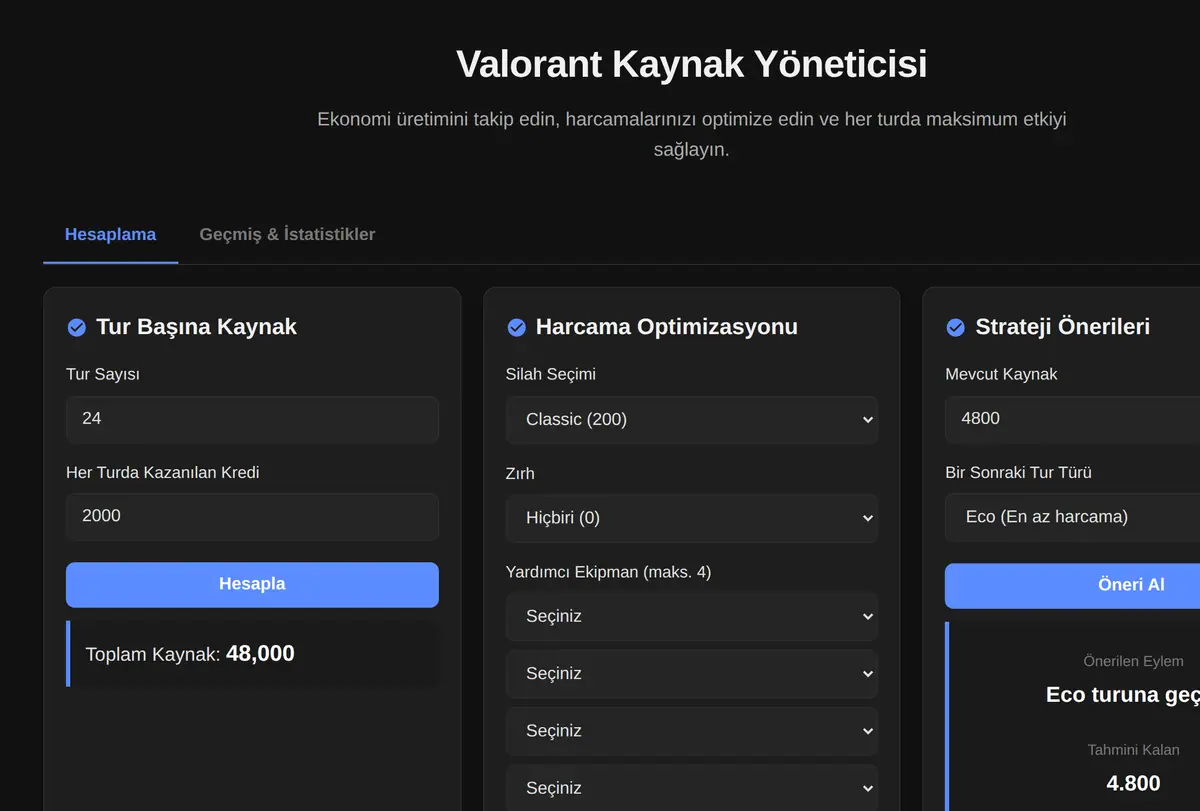Viewport: 1200px width, 811px height.
Task: Click the Strateji Önerileri card title
Action: click(x=1062, y=327)
